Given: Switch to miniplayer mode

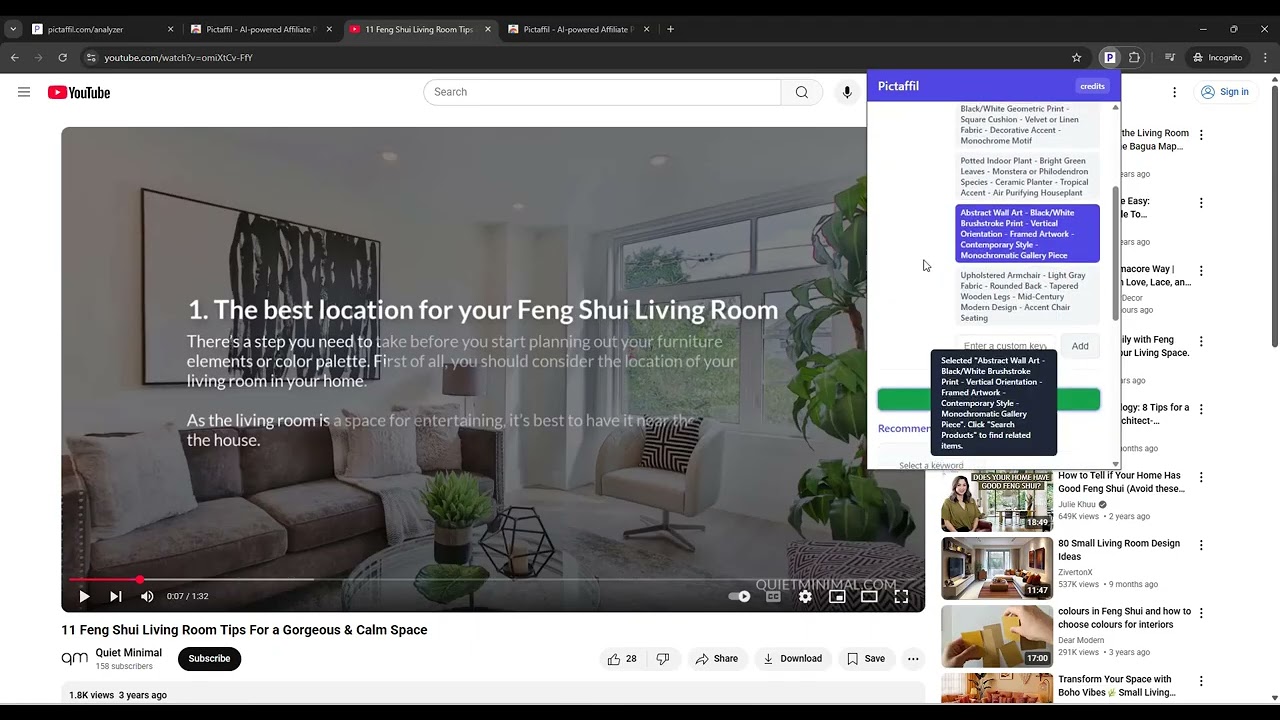Looking at the screenshot, I should 837,596.
